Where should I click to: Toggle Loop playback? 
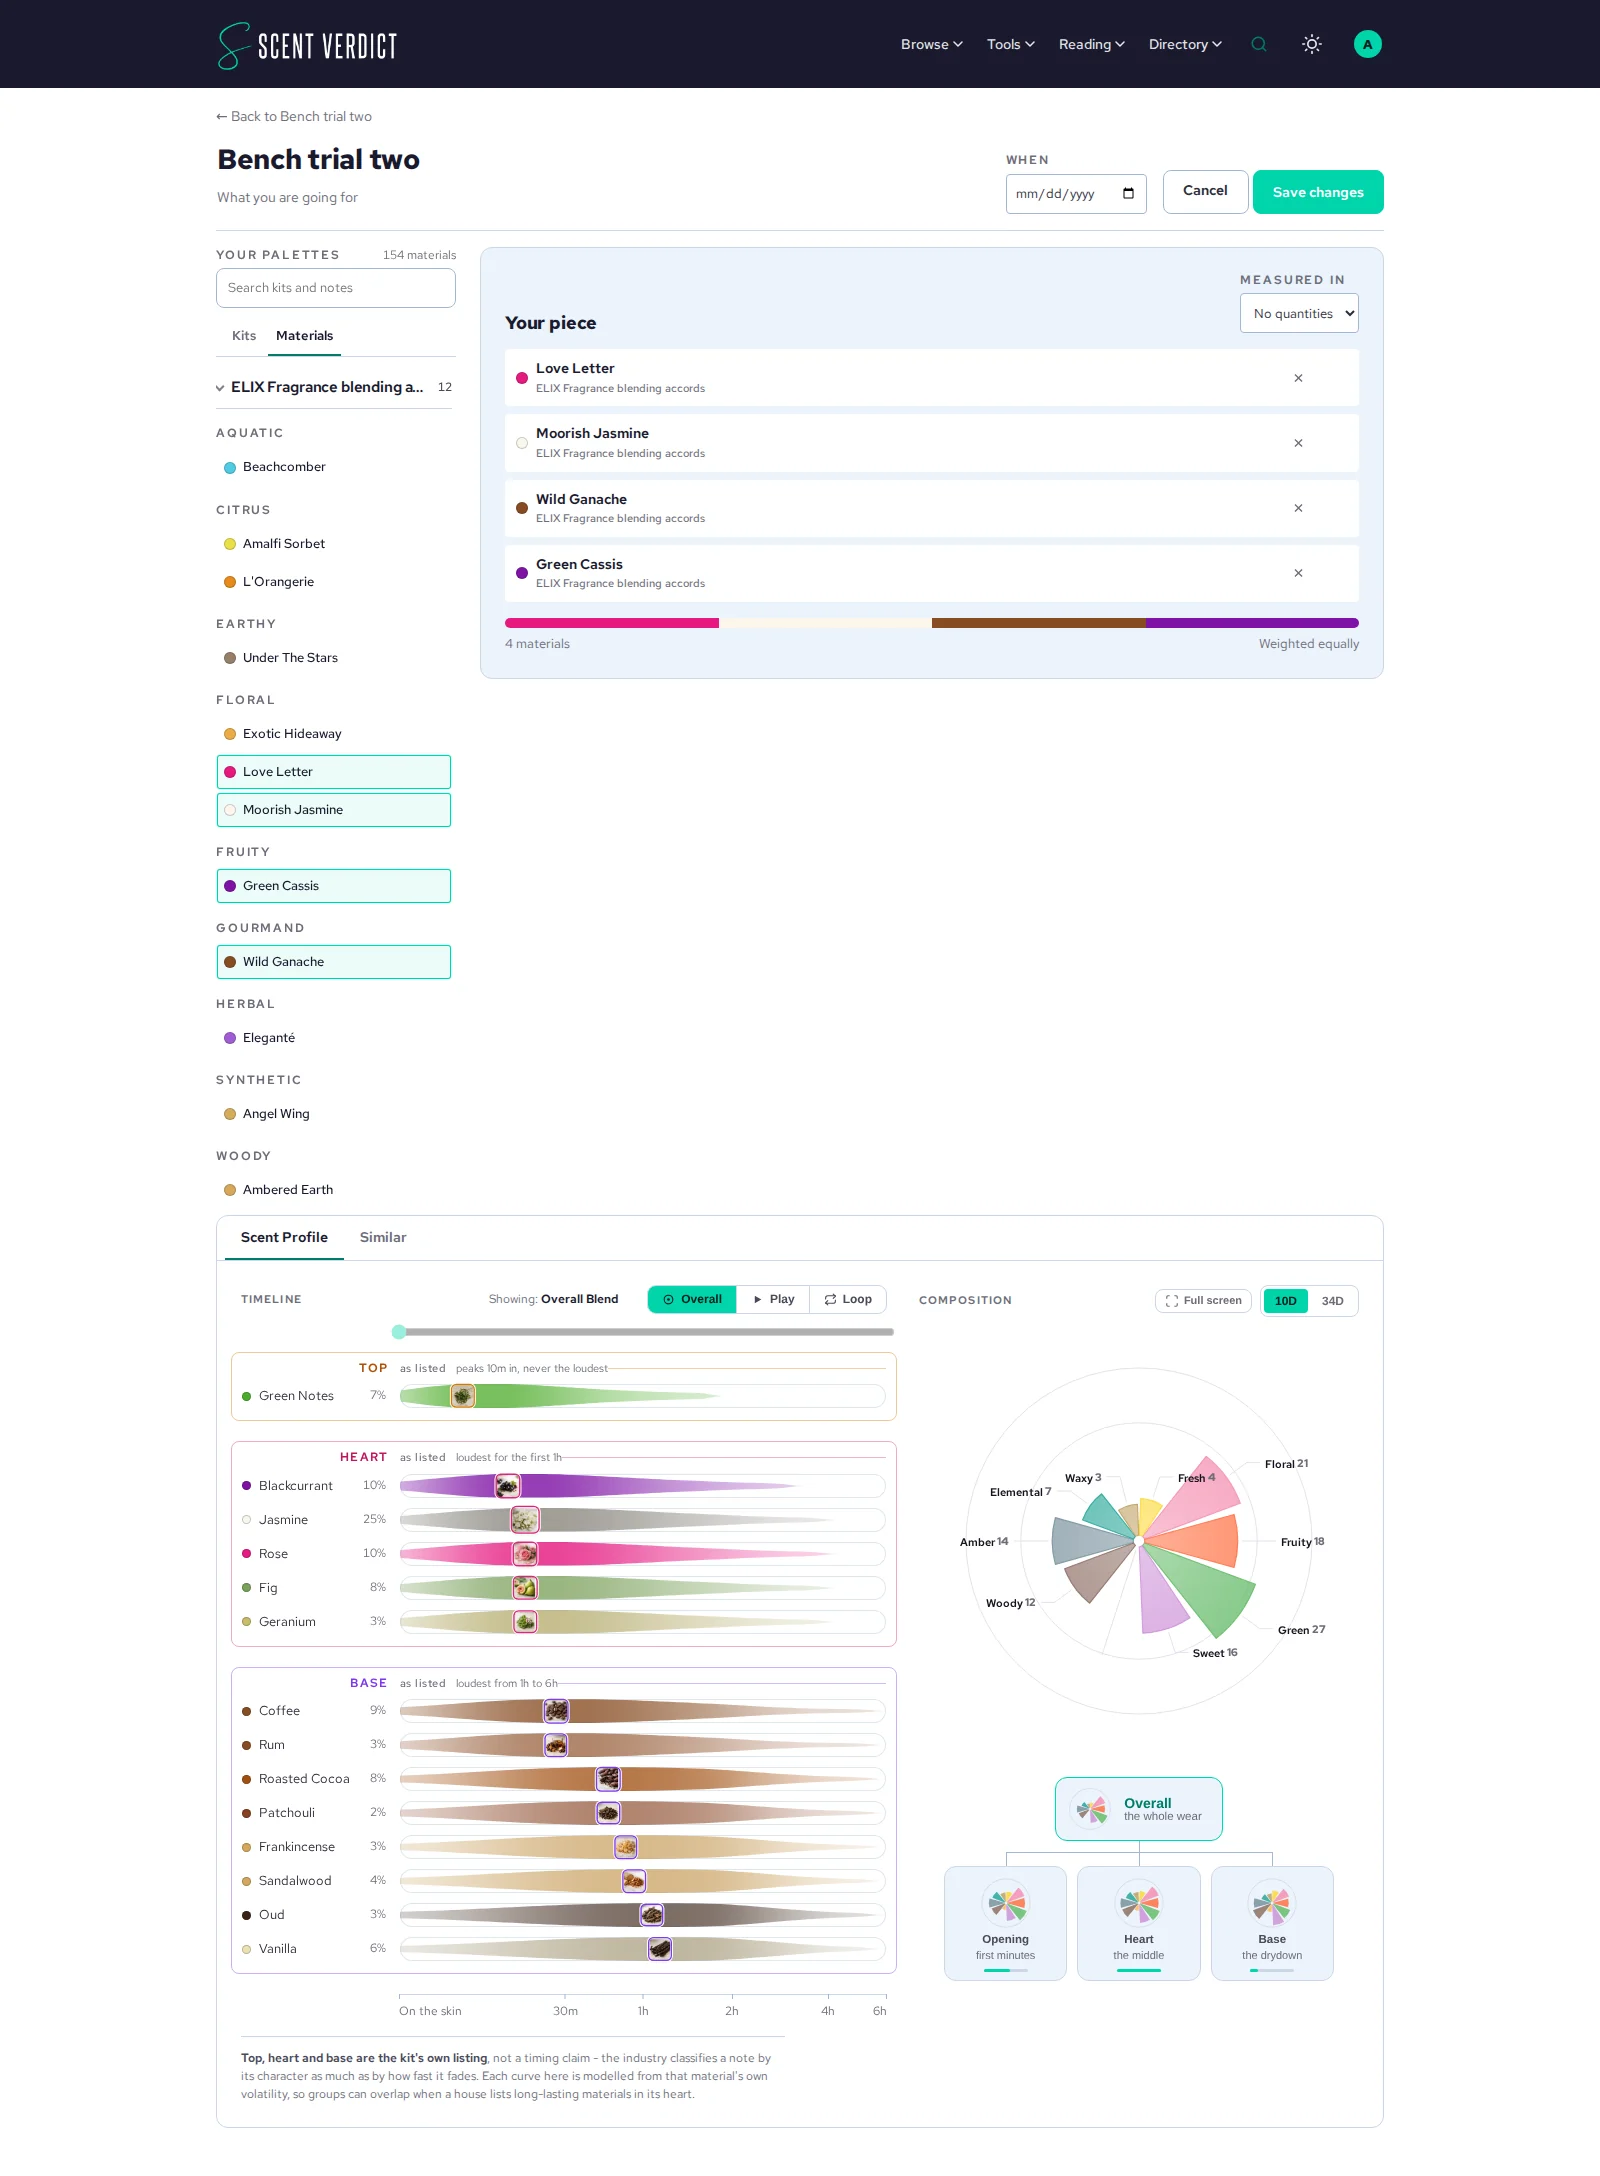pos(848,1299)
